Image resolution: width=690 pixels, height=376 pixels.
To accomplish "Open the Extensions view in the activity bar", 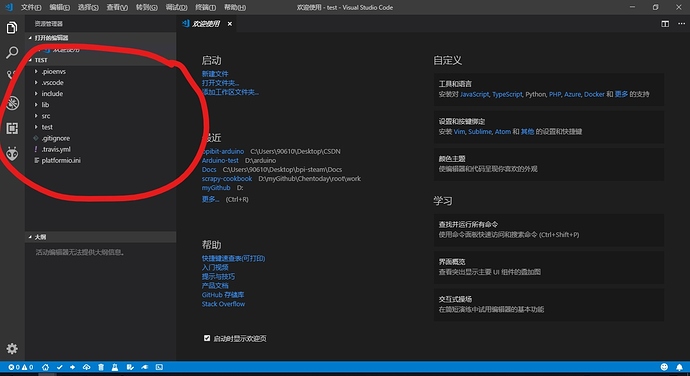I will [x=12, y=128].
